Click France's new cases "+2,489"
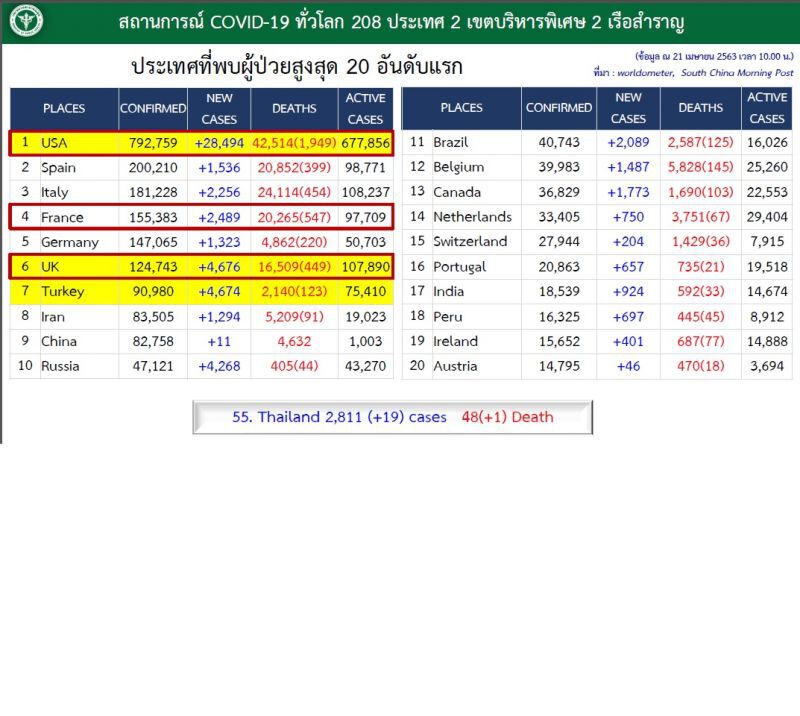800x716 pixels. (219, 217)
